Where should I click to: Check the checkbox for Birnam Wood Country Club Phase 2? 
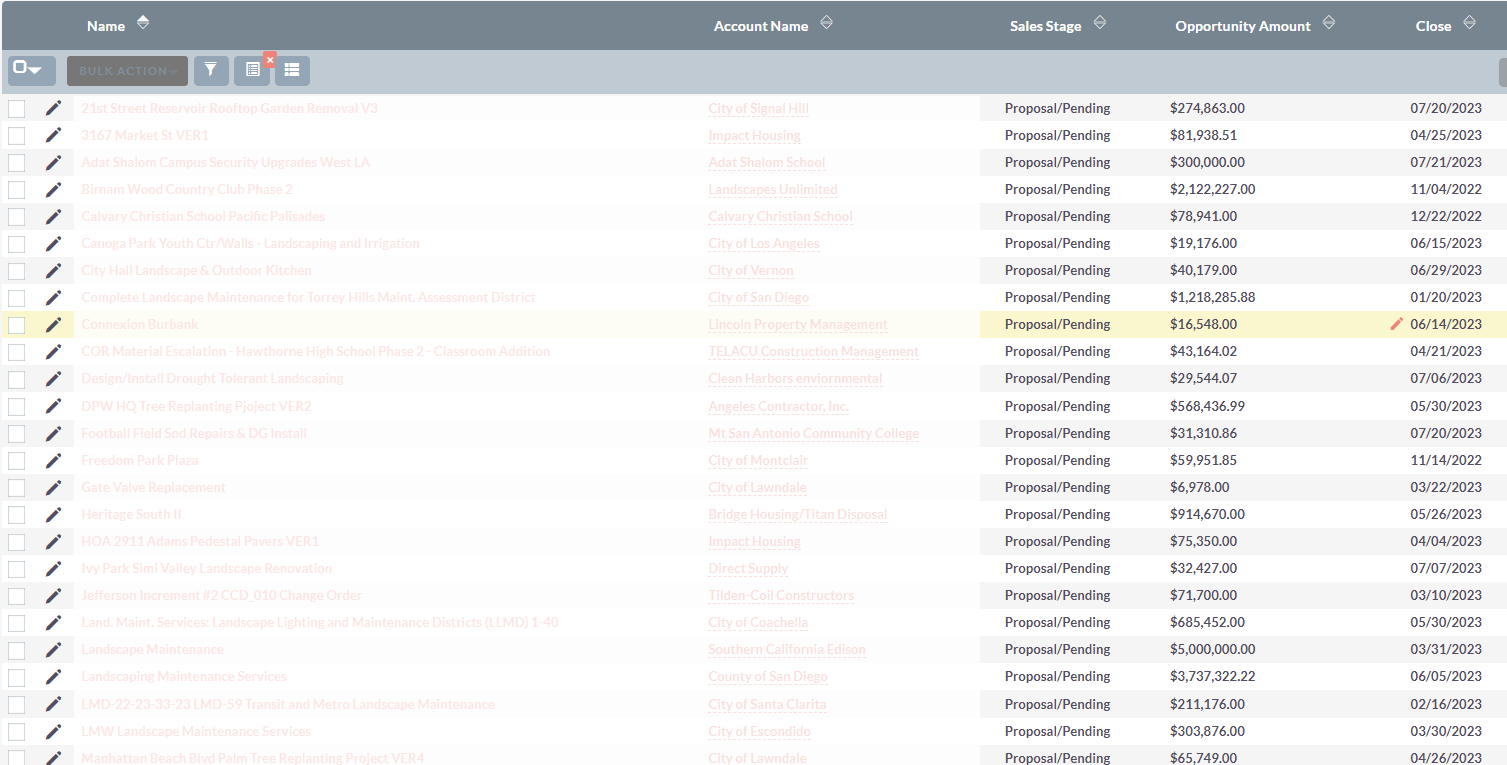(x=16, y=189)
